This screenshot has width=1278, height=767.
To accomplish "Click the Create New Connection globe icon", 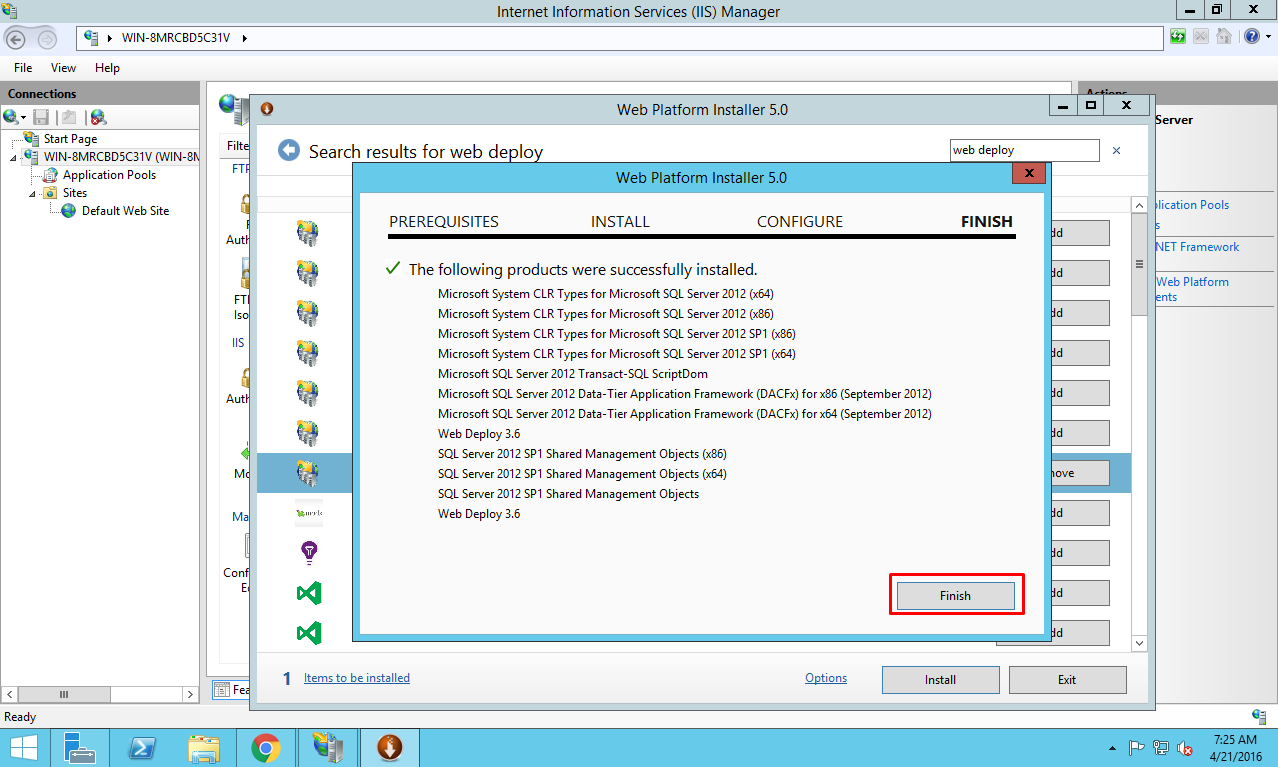I will [x=11, y=117].
